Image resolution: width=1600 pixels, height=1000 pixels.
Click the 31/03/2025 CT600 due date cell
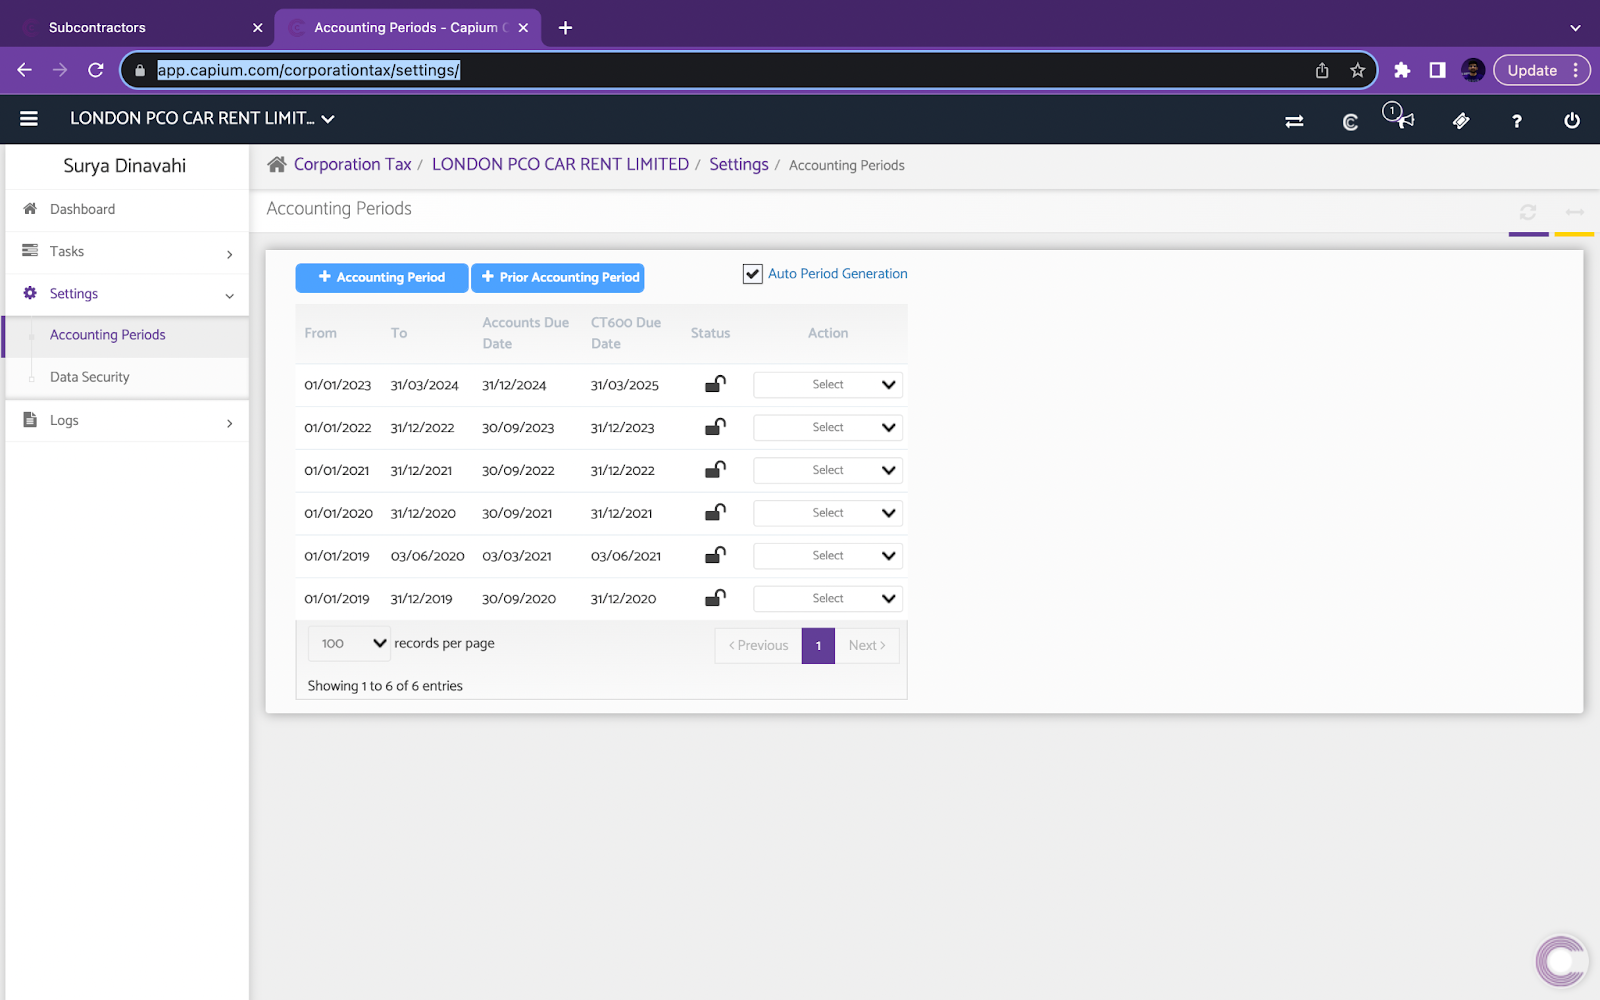pos(625,385)
